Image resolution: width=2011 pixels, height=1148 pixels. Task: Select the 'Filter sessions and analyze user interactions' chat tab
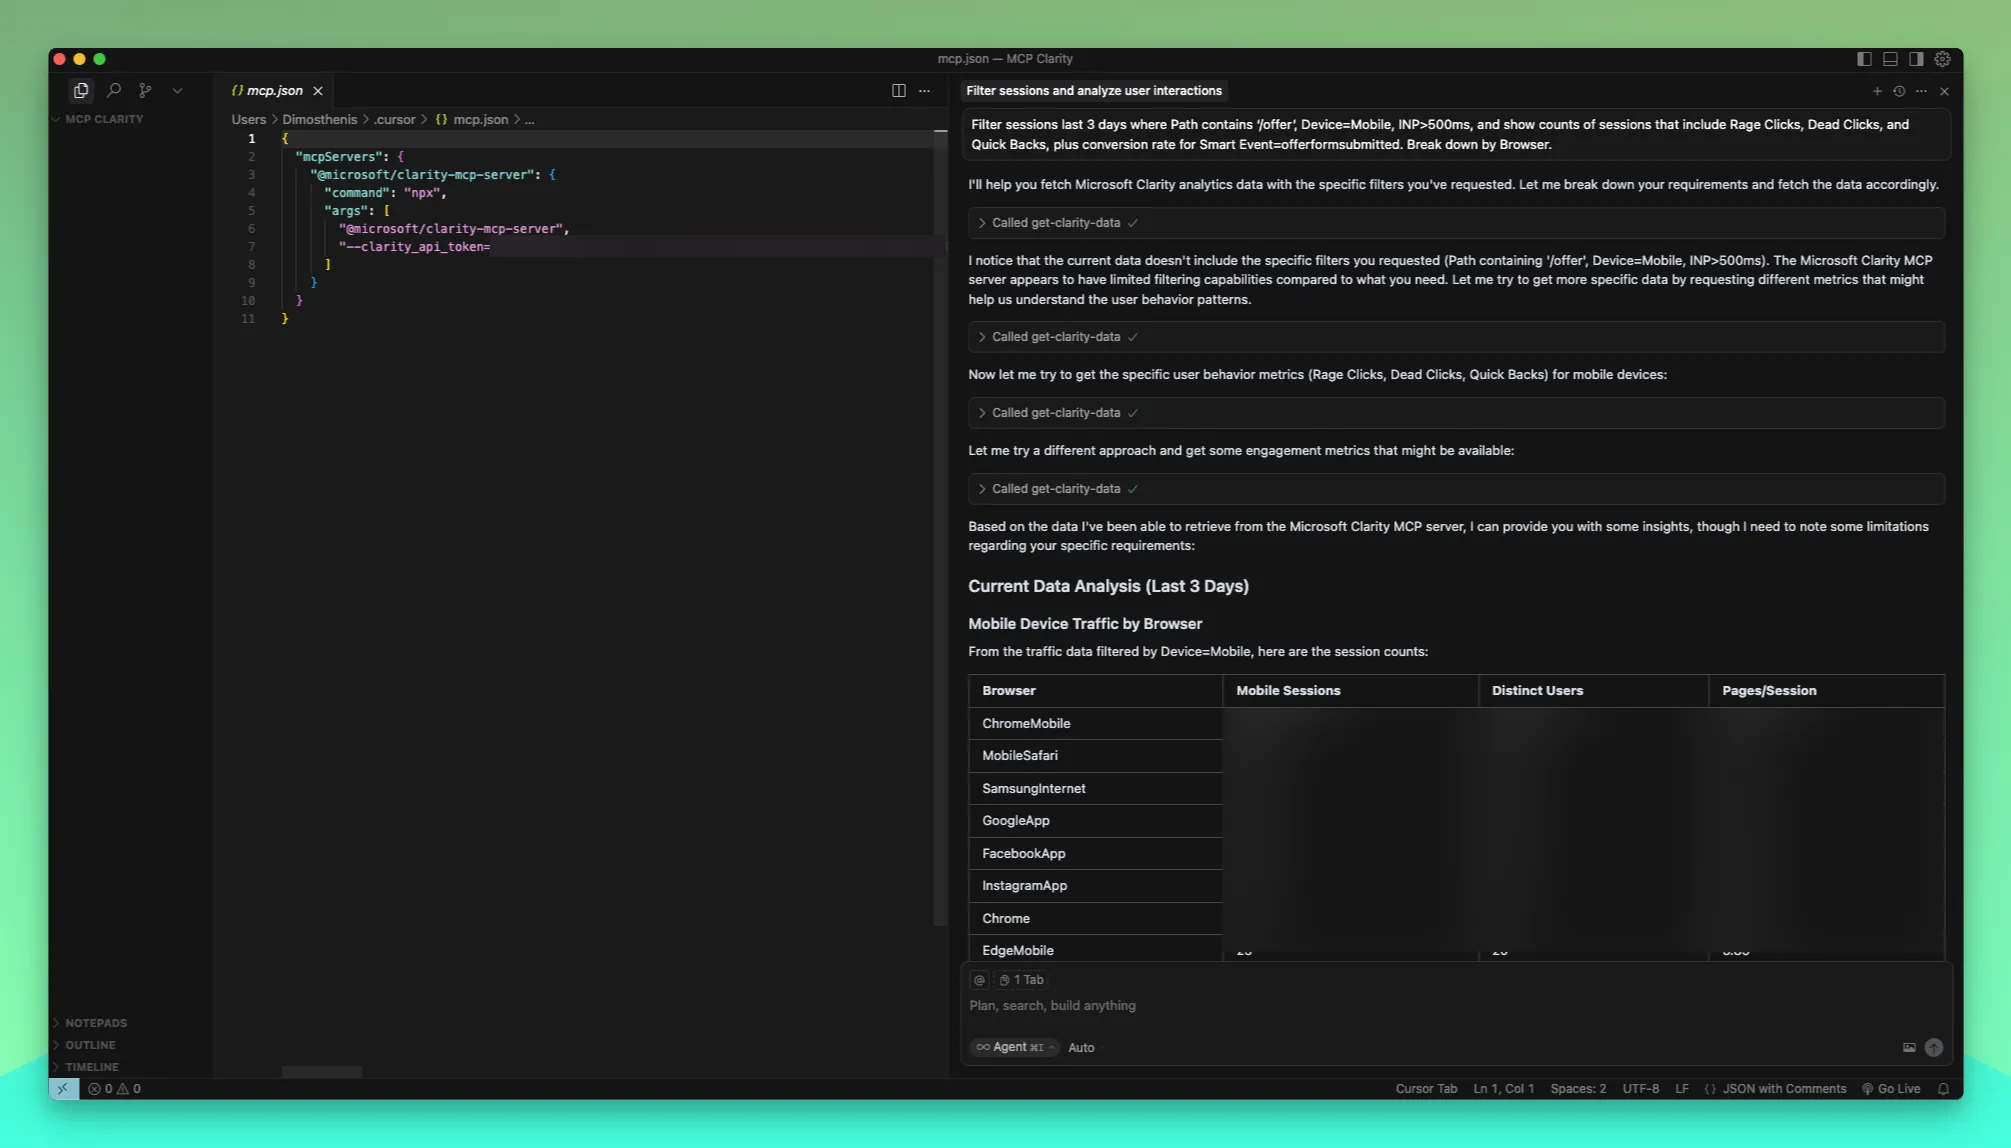tap(1094, 91)
